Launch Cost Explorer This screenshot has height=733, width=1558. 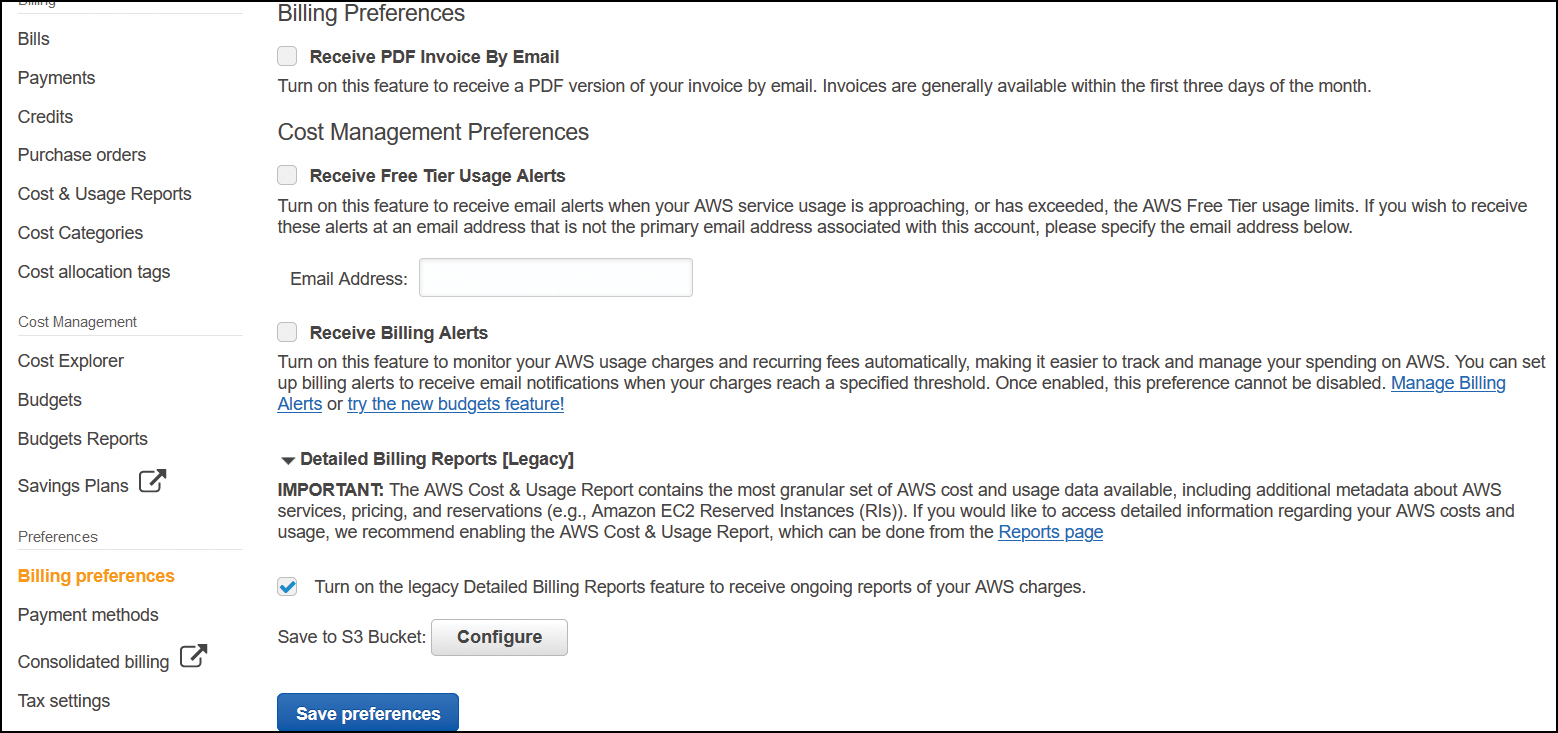(71, 361)
